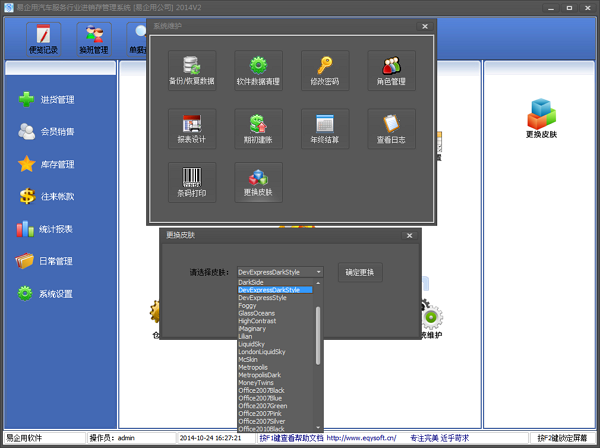Select McSkin skin
The width and height of the screenshot is (600, 448).
tap(275, 359)
